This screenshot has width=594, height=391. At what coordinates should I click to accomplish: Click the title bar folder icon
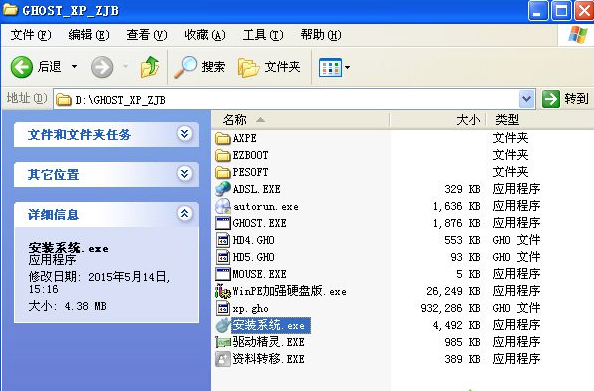(10, 9)
